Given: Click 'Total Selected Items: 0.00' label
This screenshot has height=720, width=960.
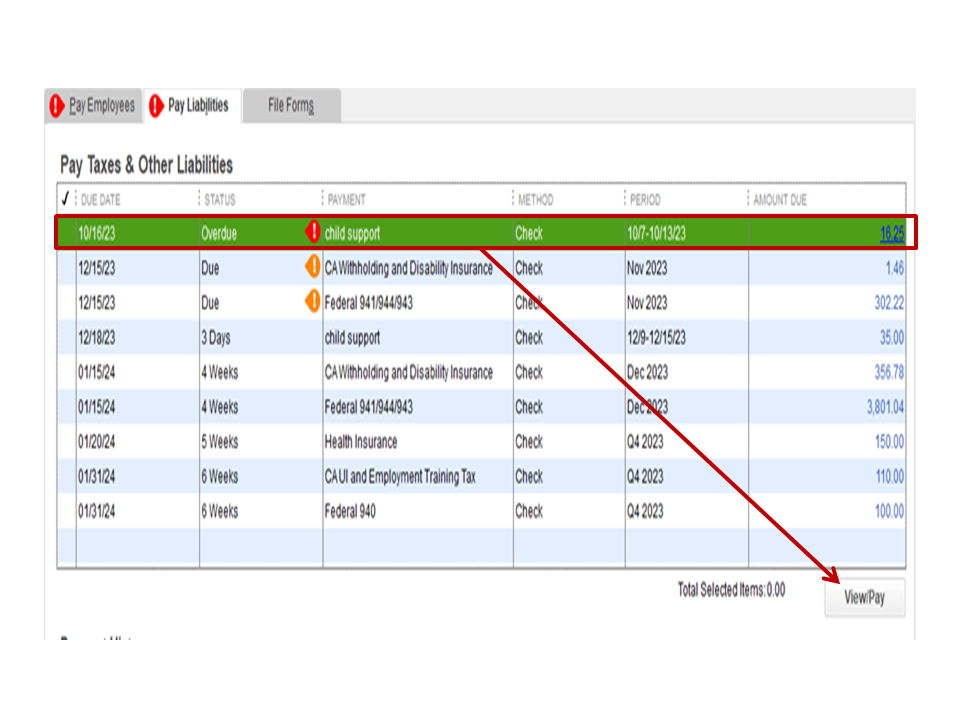Looking at the screenshot, I should (x=732, y=590).
